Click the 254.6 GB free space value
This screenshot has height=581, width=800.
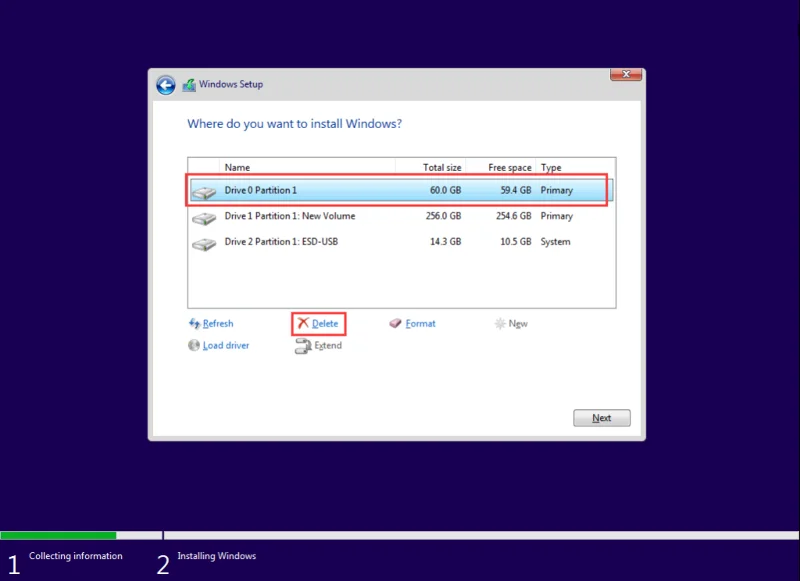pyautogui.click(x=514, y=216)
